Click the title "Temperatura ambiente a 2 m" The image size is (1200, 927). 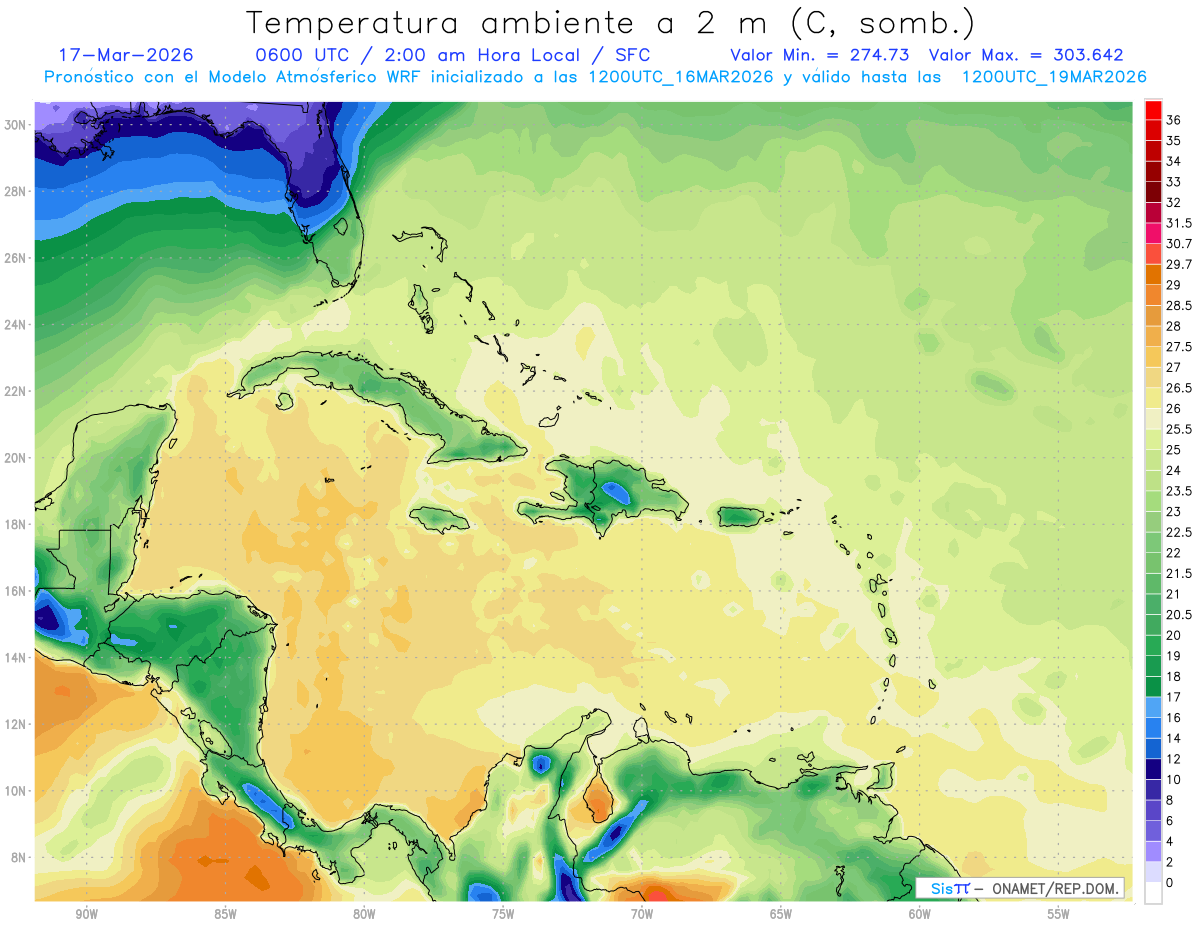pos(509,22)
